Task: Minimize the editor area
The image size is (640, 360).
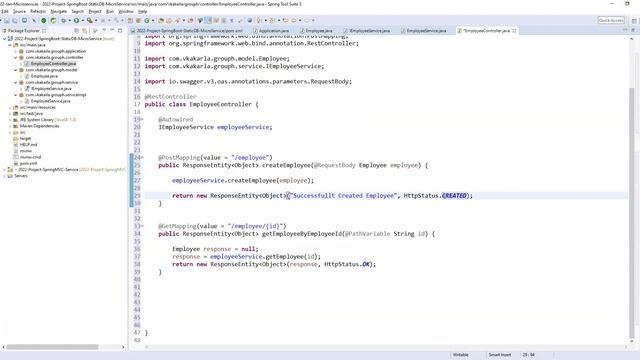Action: coord(625,31)
